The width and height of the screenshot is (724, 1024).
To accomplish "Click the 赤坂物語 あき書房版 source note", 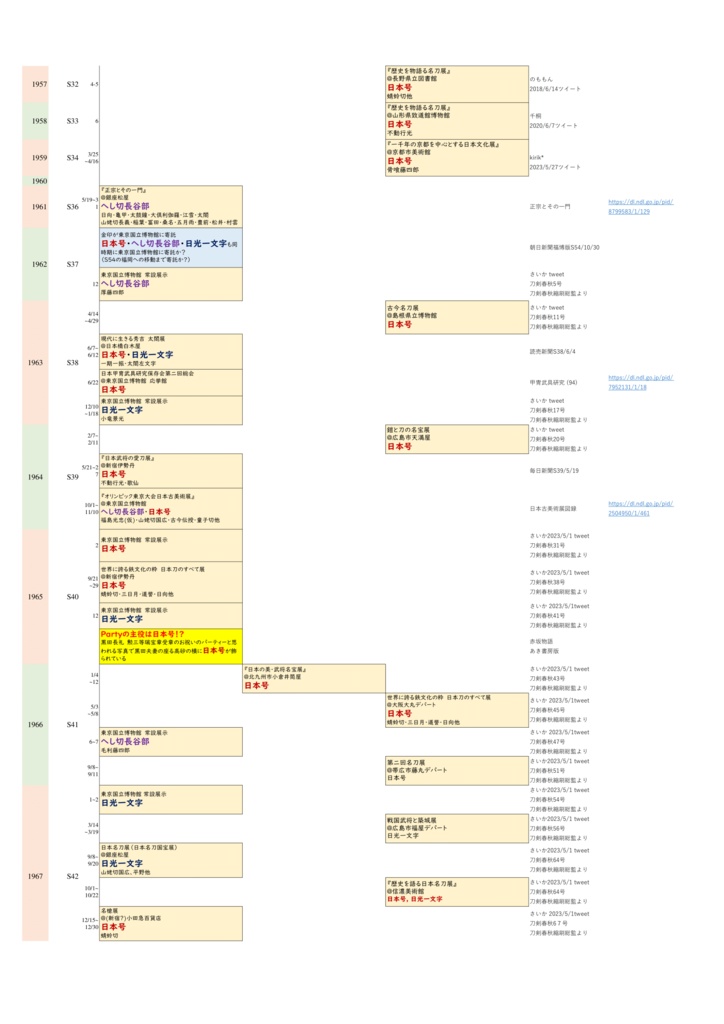I will pyautogui.click(x=544, y=646).
